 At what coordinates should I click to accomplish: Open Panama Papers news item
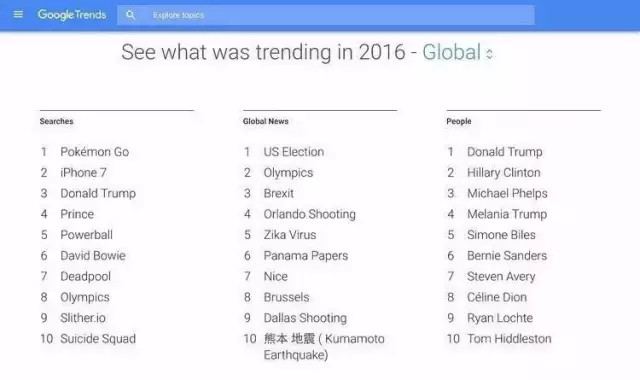306,256
